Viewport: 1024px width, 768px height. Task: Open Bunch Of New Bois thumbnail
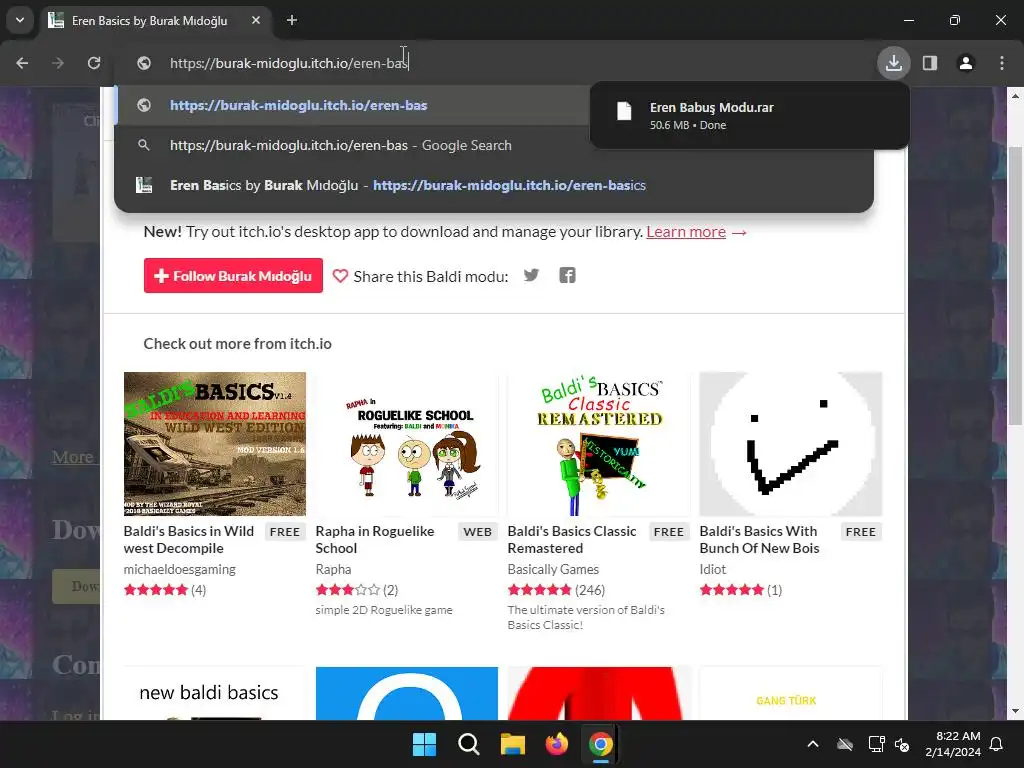tap(791, 444)
